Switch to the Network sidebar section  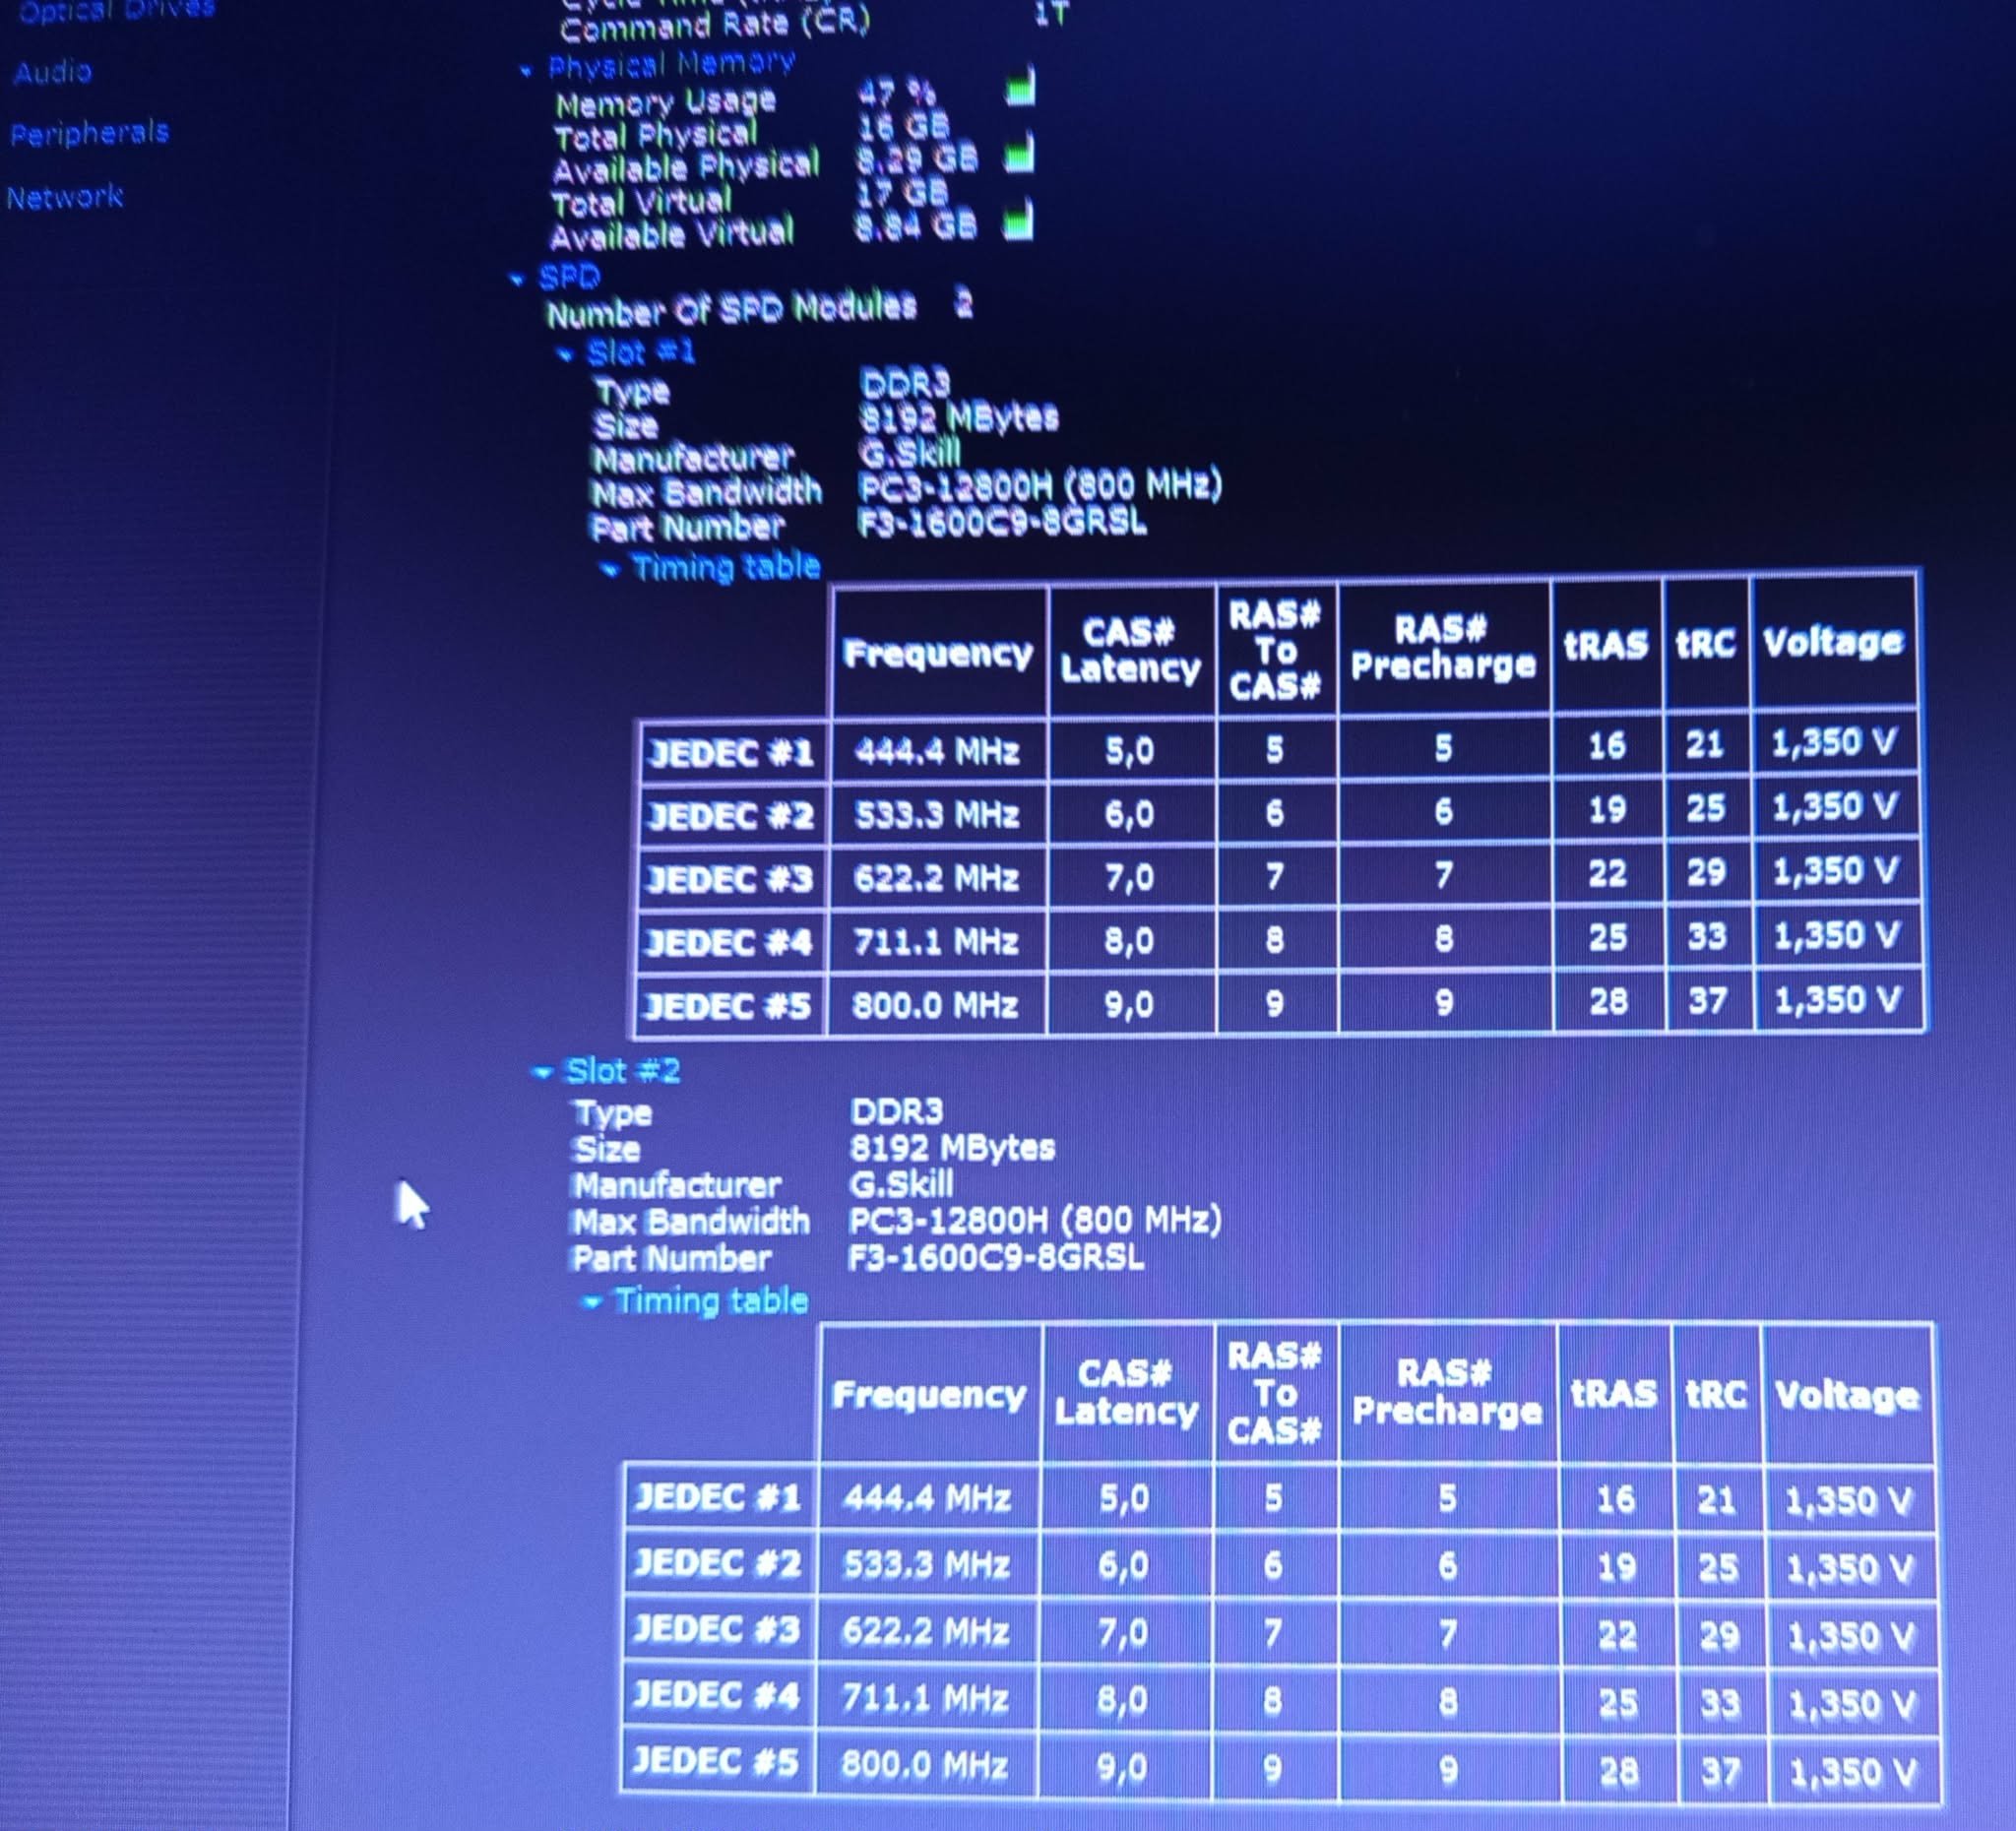click(x=65, y=197)
